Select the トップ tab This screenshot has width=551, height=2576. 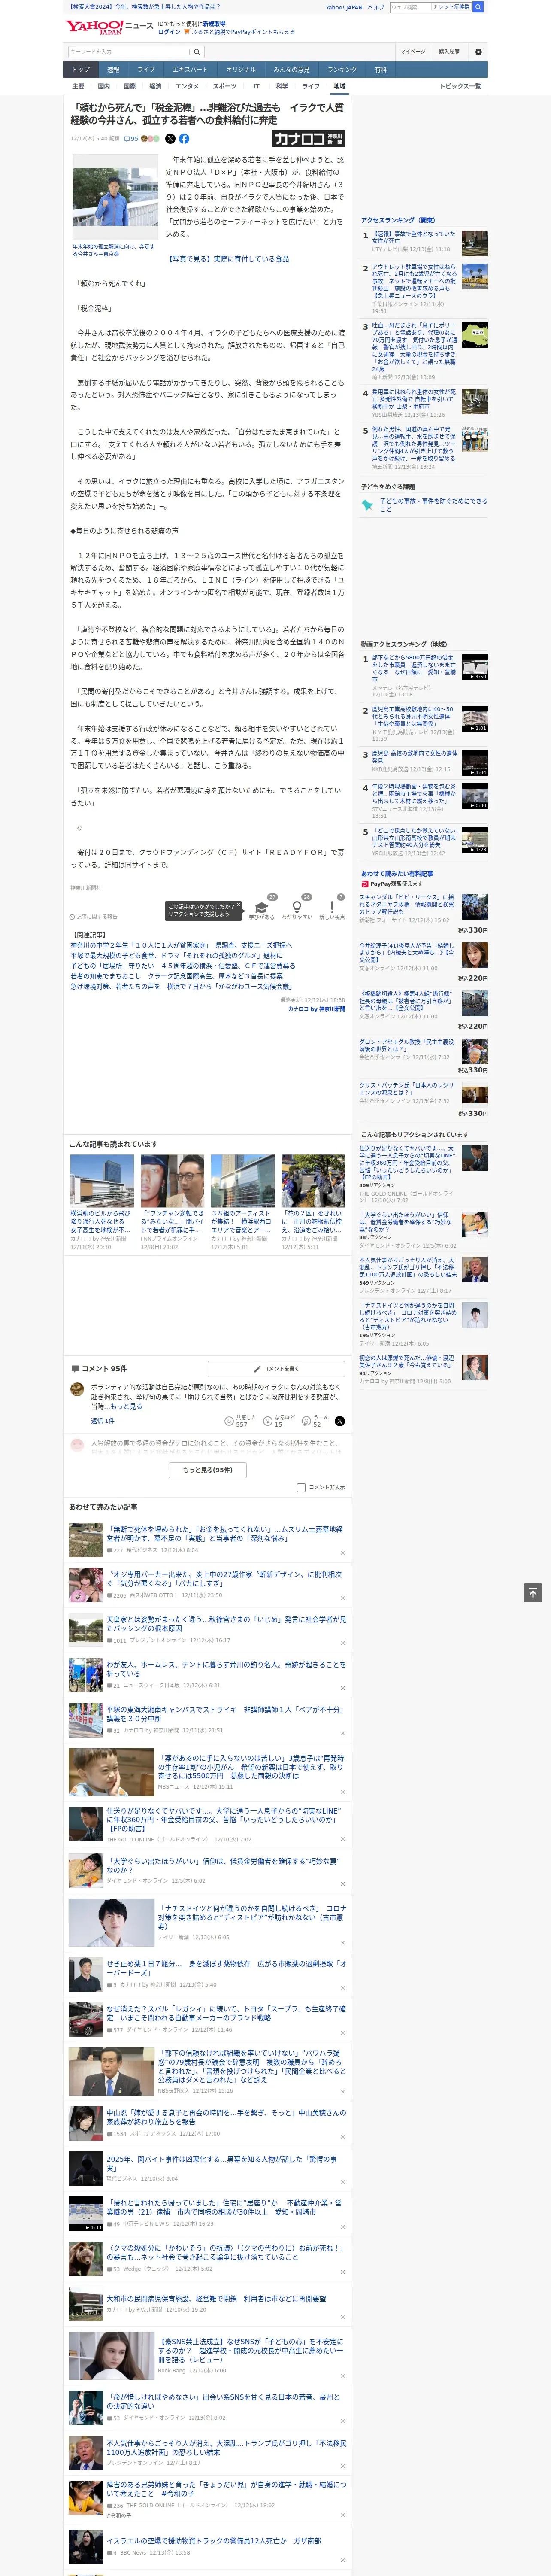pyautogui.click(x=81, y=69)
